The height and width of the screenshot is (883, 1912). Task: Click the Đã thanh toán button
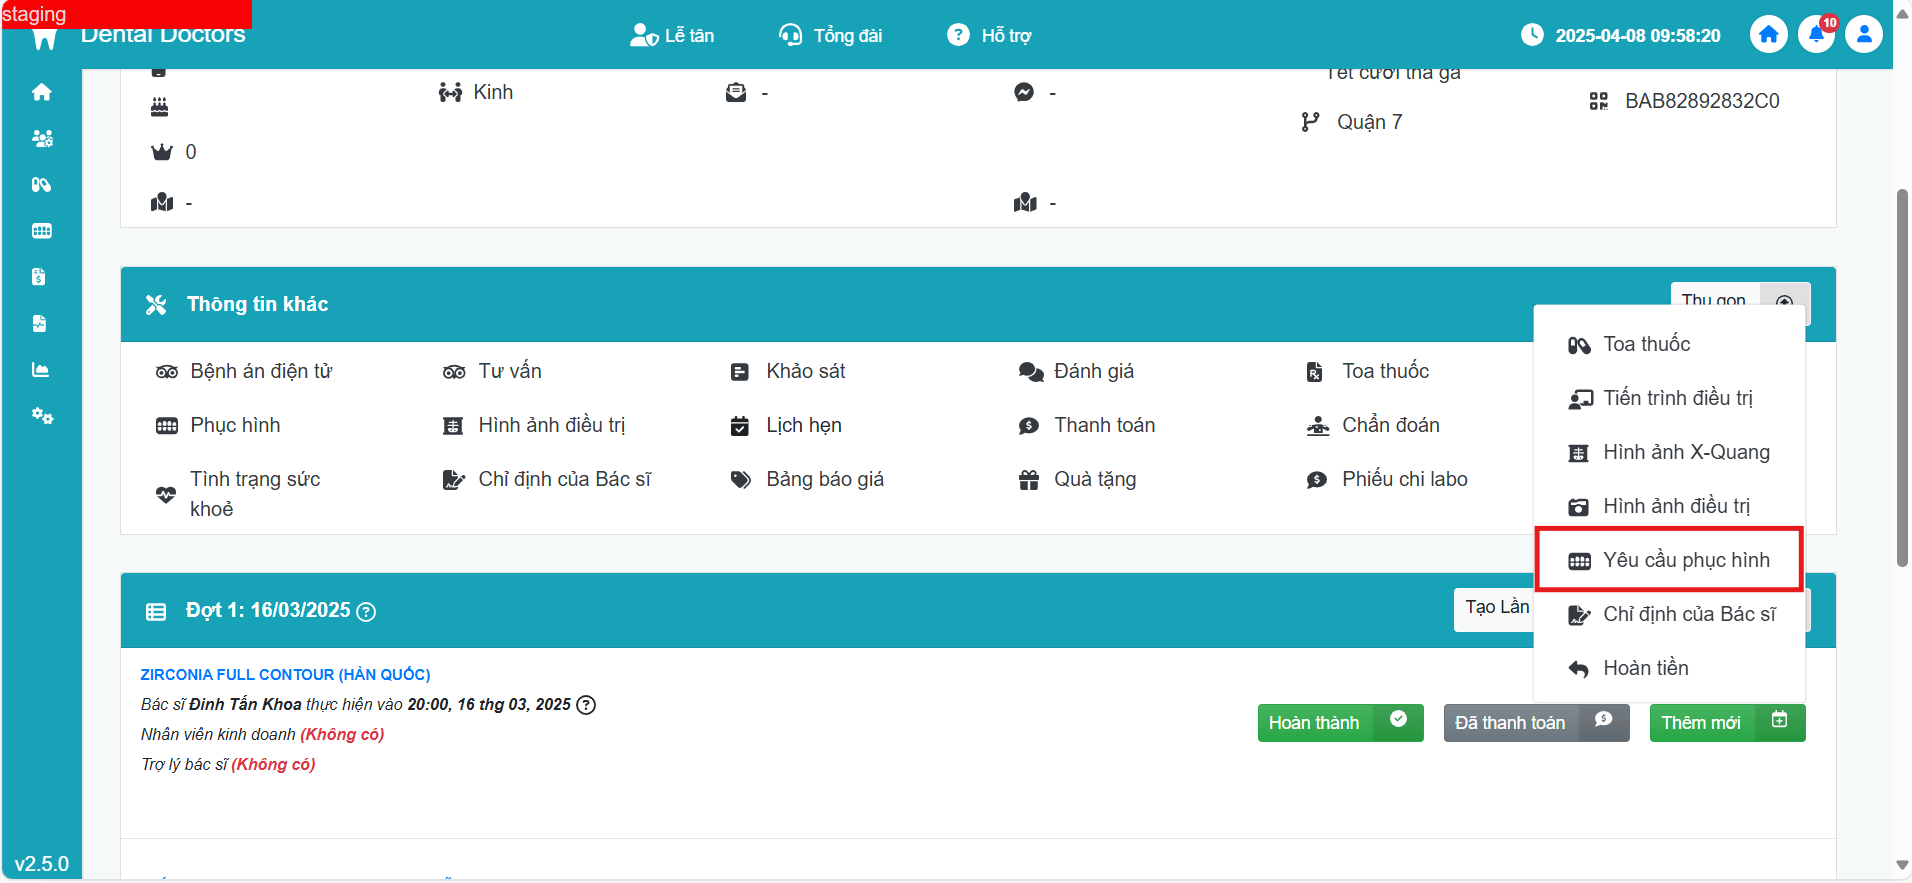click(1535, 723)
